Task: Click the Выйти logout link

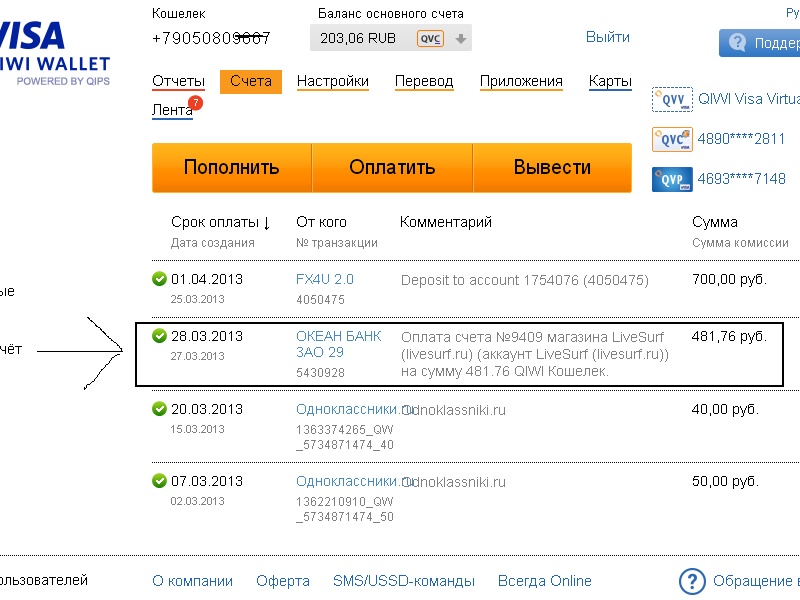Action: pyautogui.click(x=608, y=37)
